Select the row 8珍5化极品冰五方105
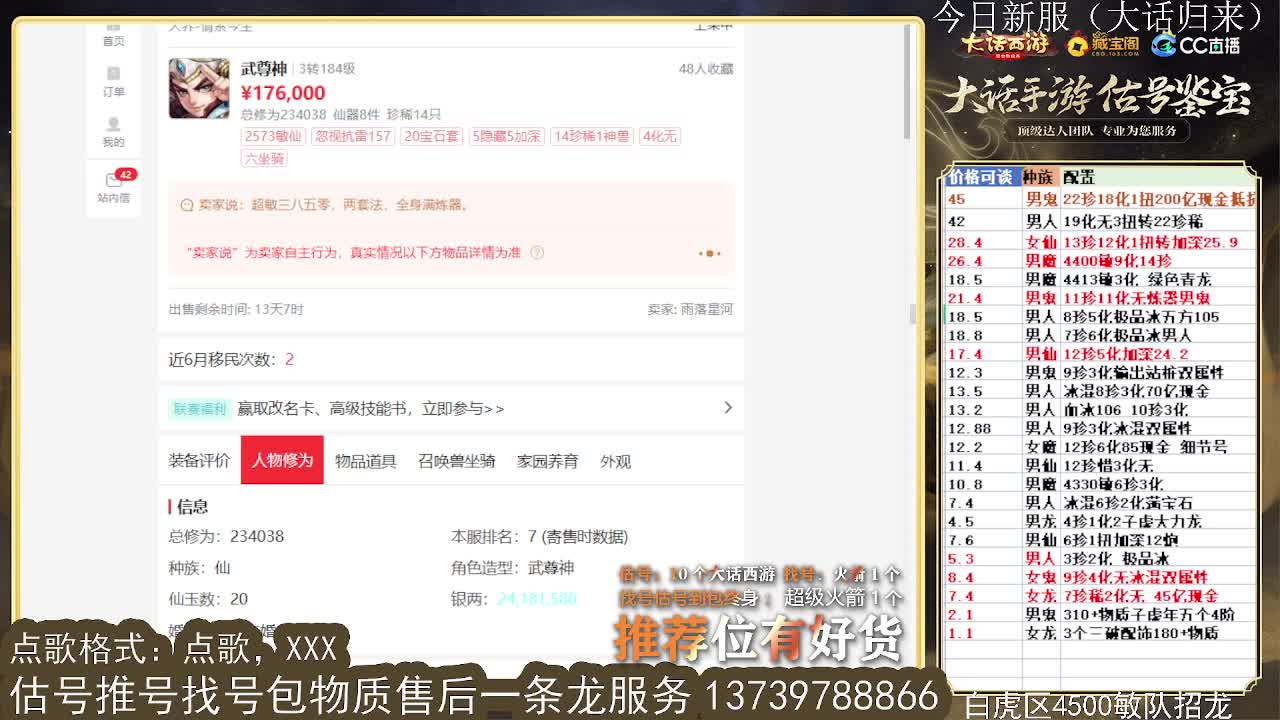1280x720 pixels. [1101, 317]
